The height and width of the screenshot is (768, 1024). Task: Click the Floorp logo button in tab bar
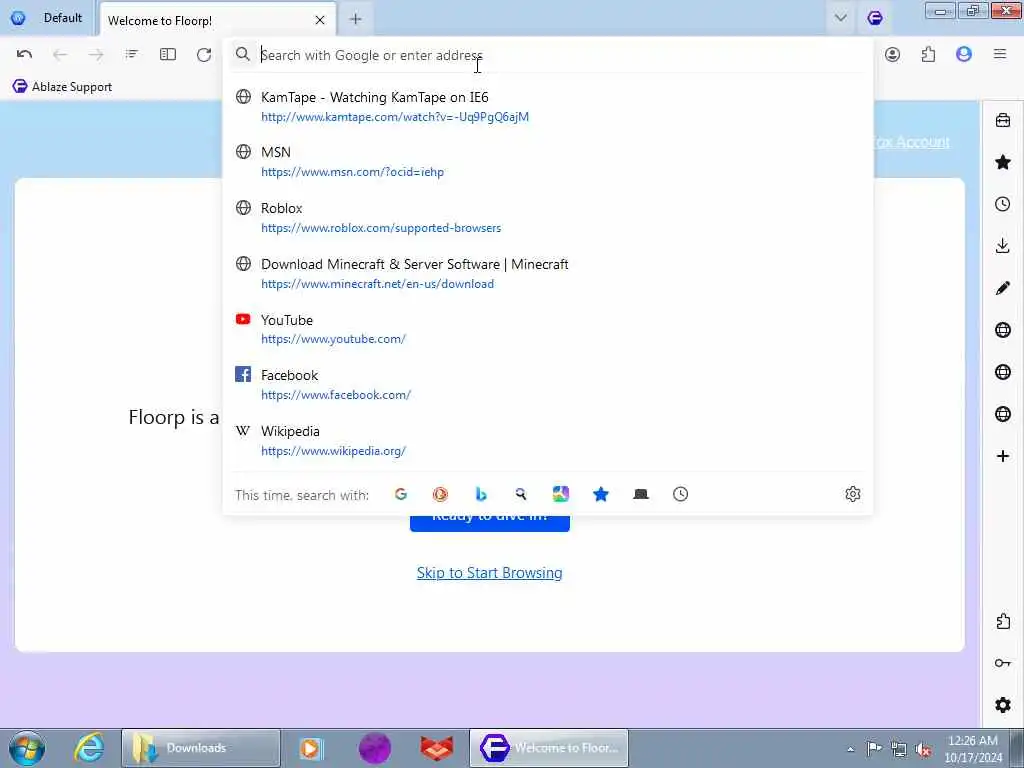pos(875,18)
